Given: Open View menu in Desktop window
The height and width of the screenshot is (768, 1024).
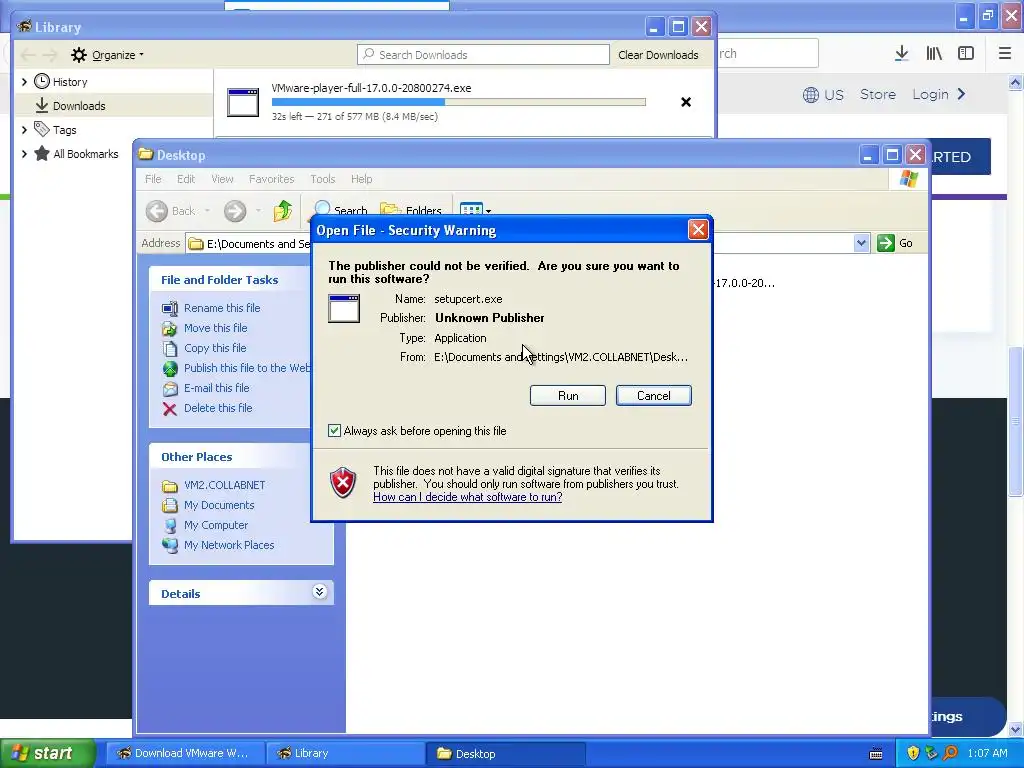Looking at the screenshot, I should [x=222, y=179].
